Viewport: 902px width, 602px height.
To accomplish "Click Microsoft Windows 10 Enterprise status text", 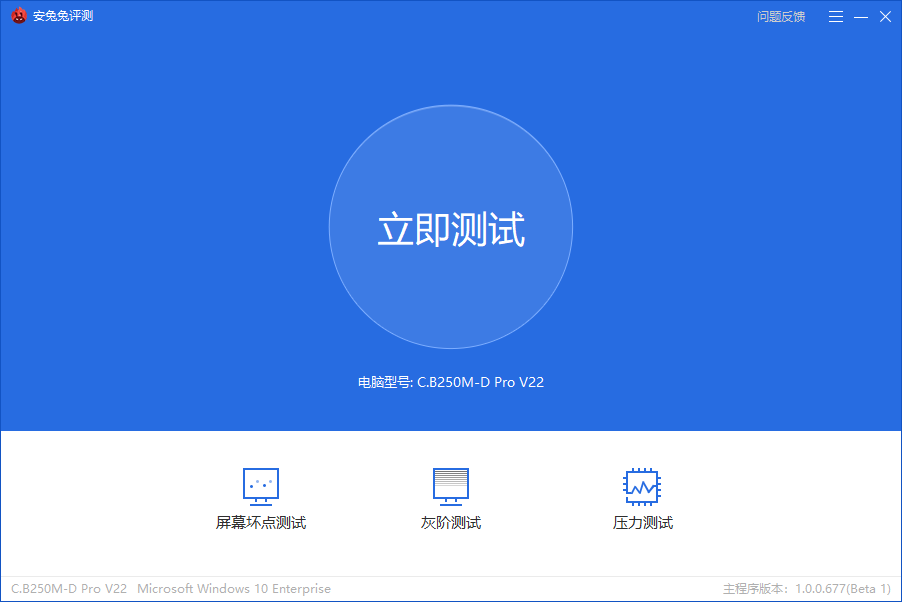I will tap(234, 589).
